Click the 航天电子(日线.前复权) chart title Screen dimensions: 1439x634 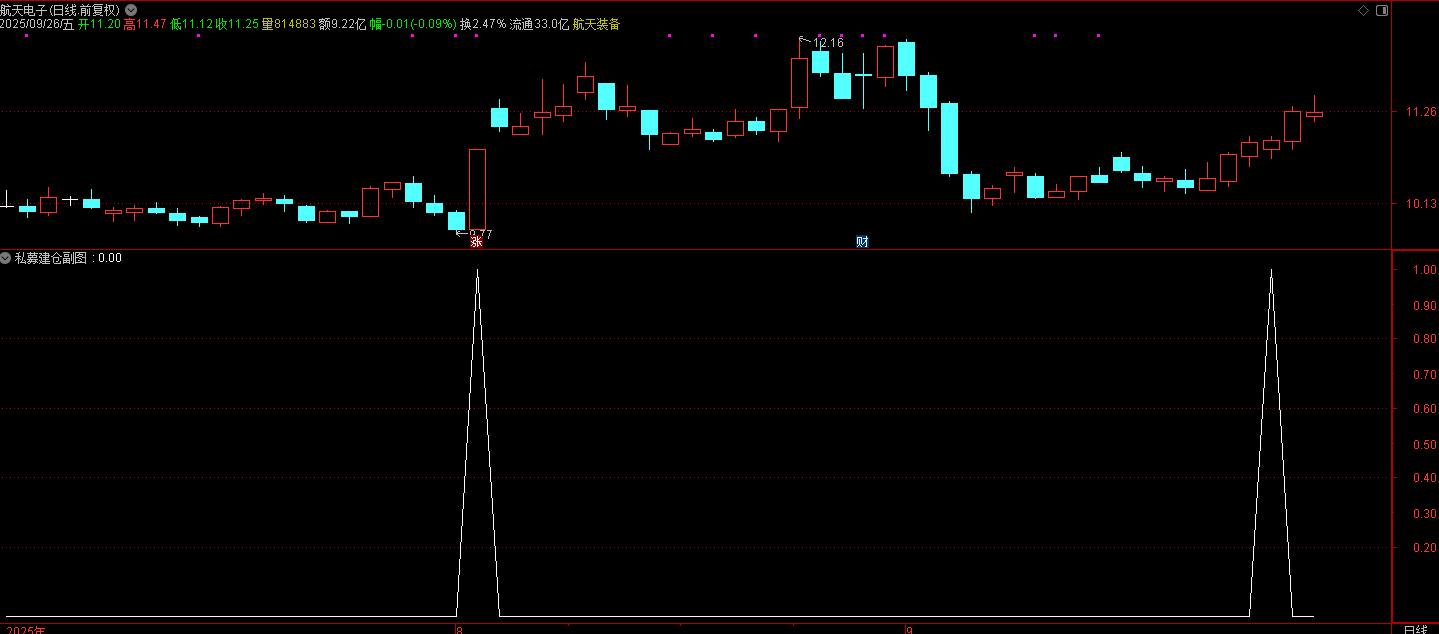(61, 10)
